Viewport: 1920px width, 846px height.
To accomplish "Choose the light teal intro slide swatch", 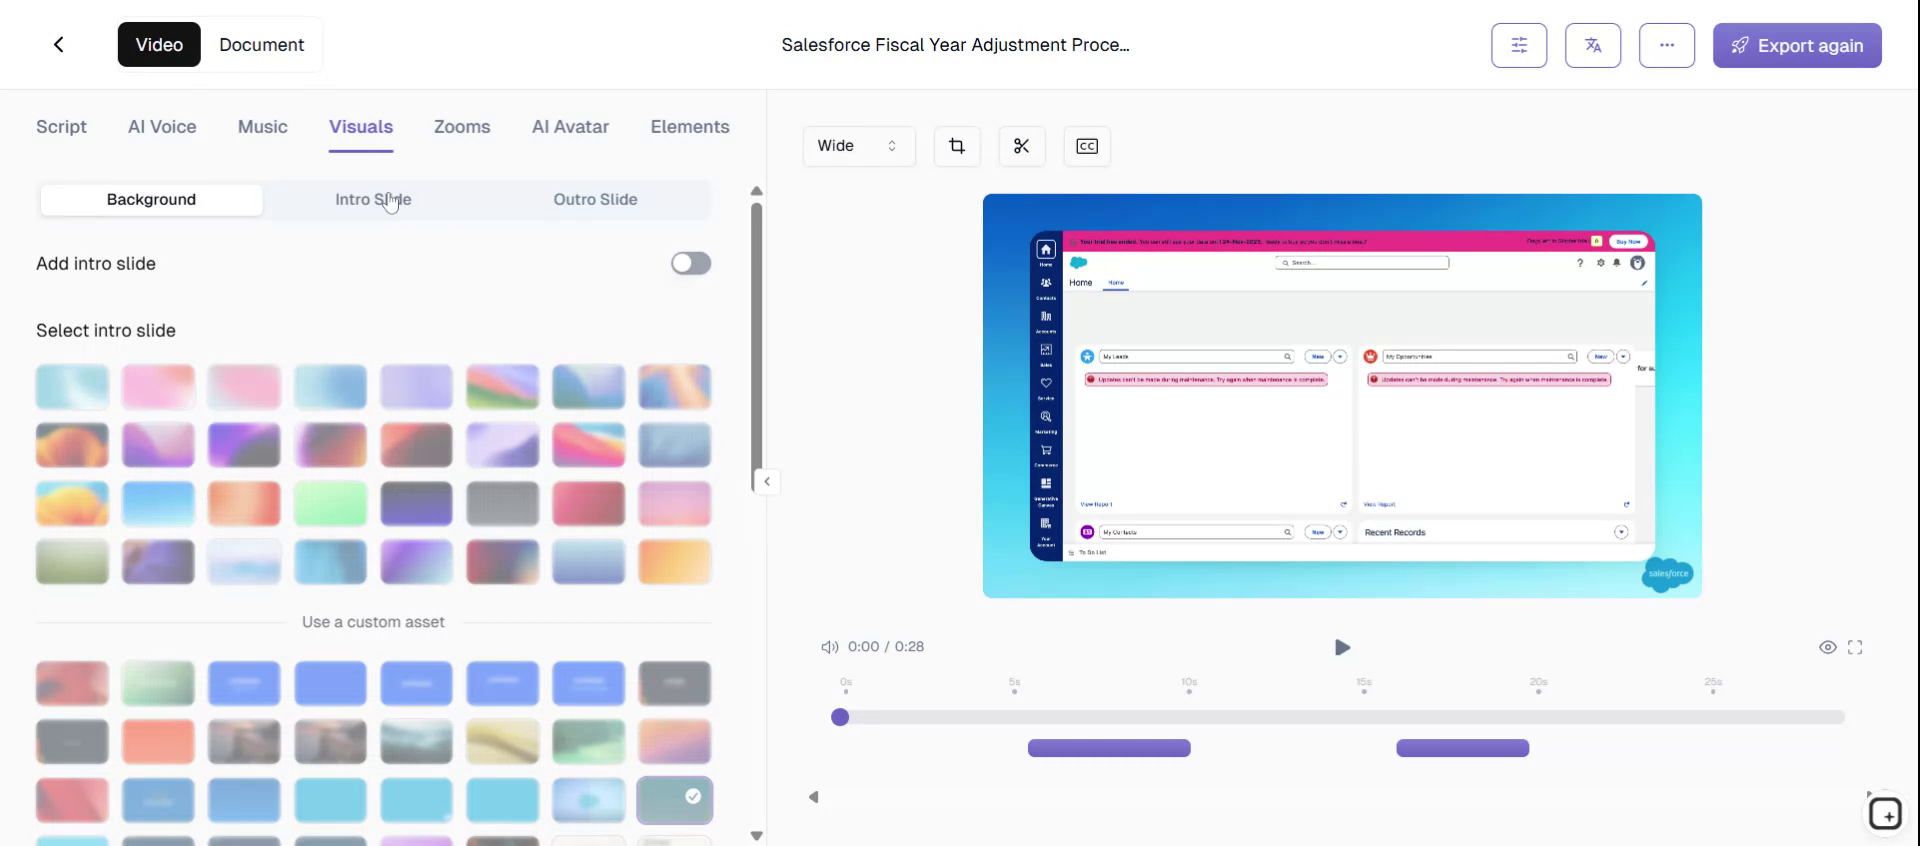I will pyautogui.click(x=72, y=387).
